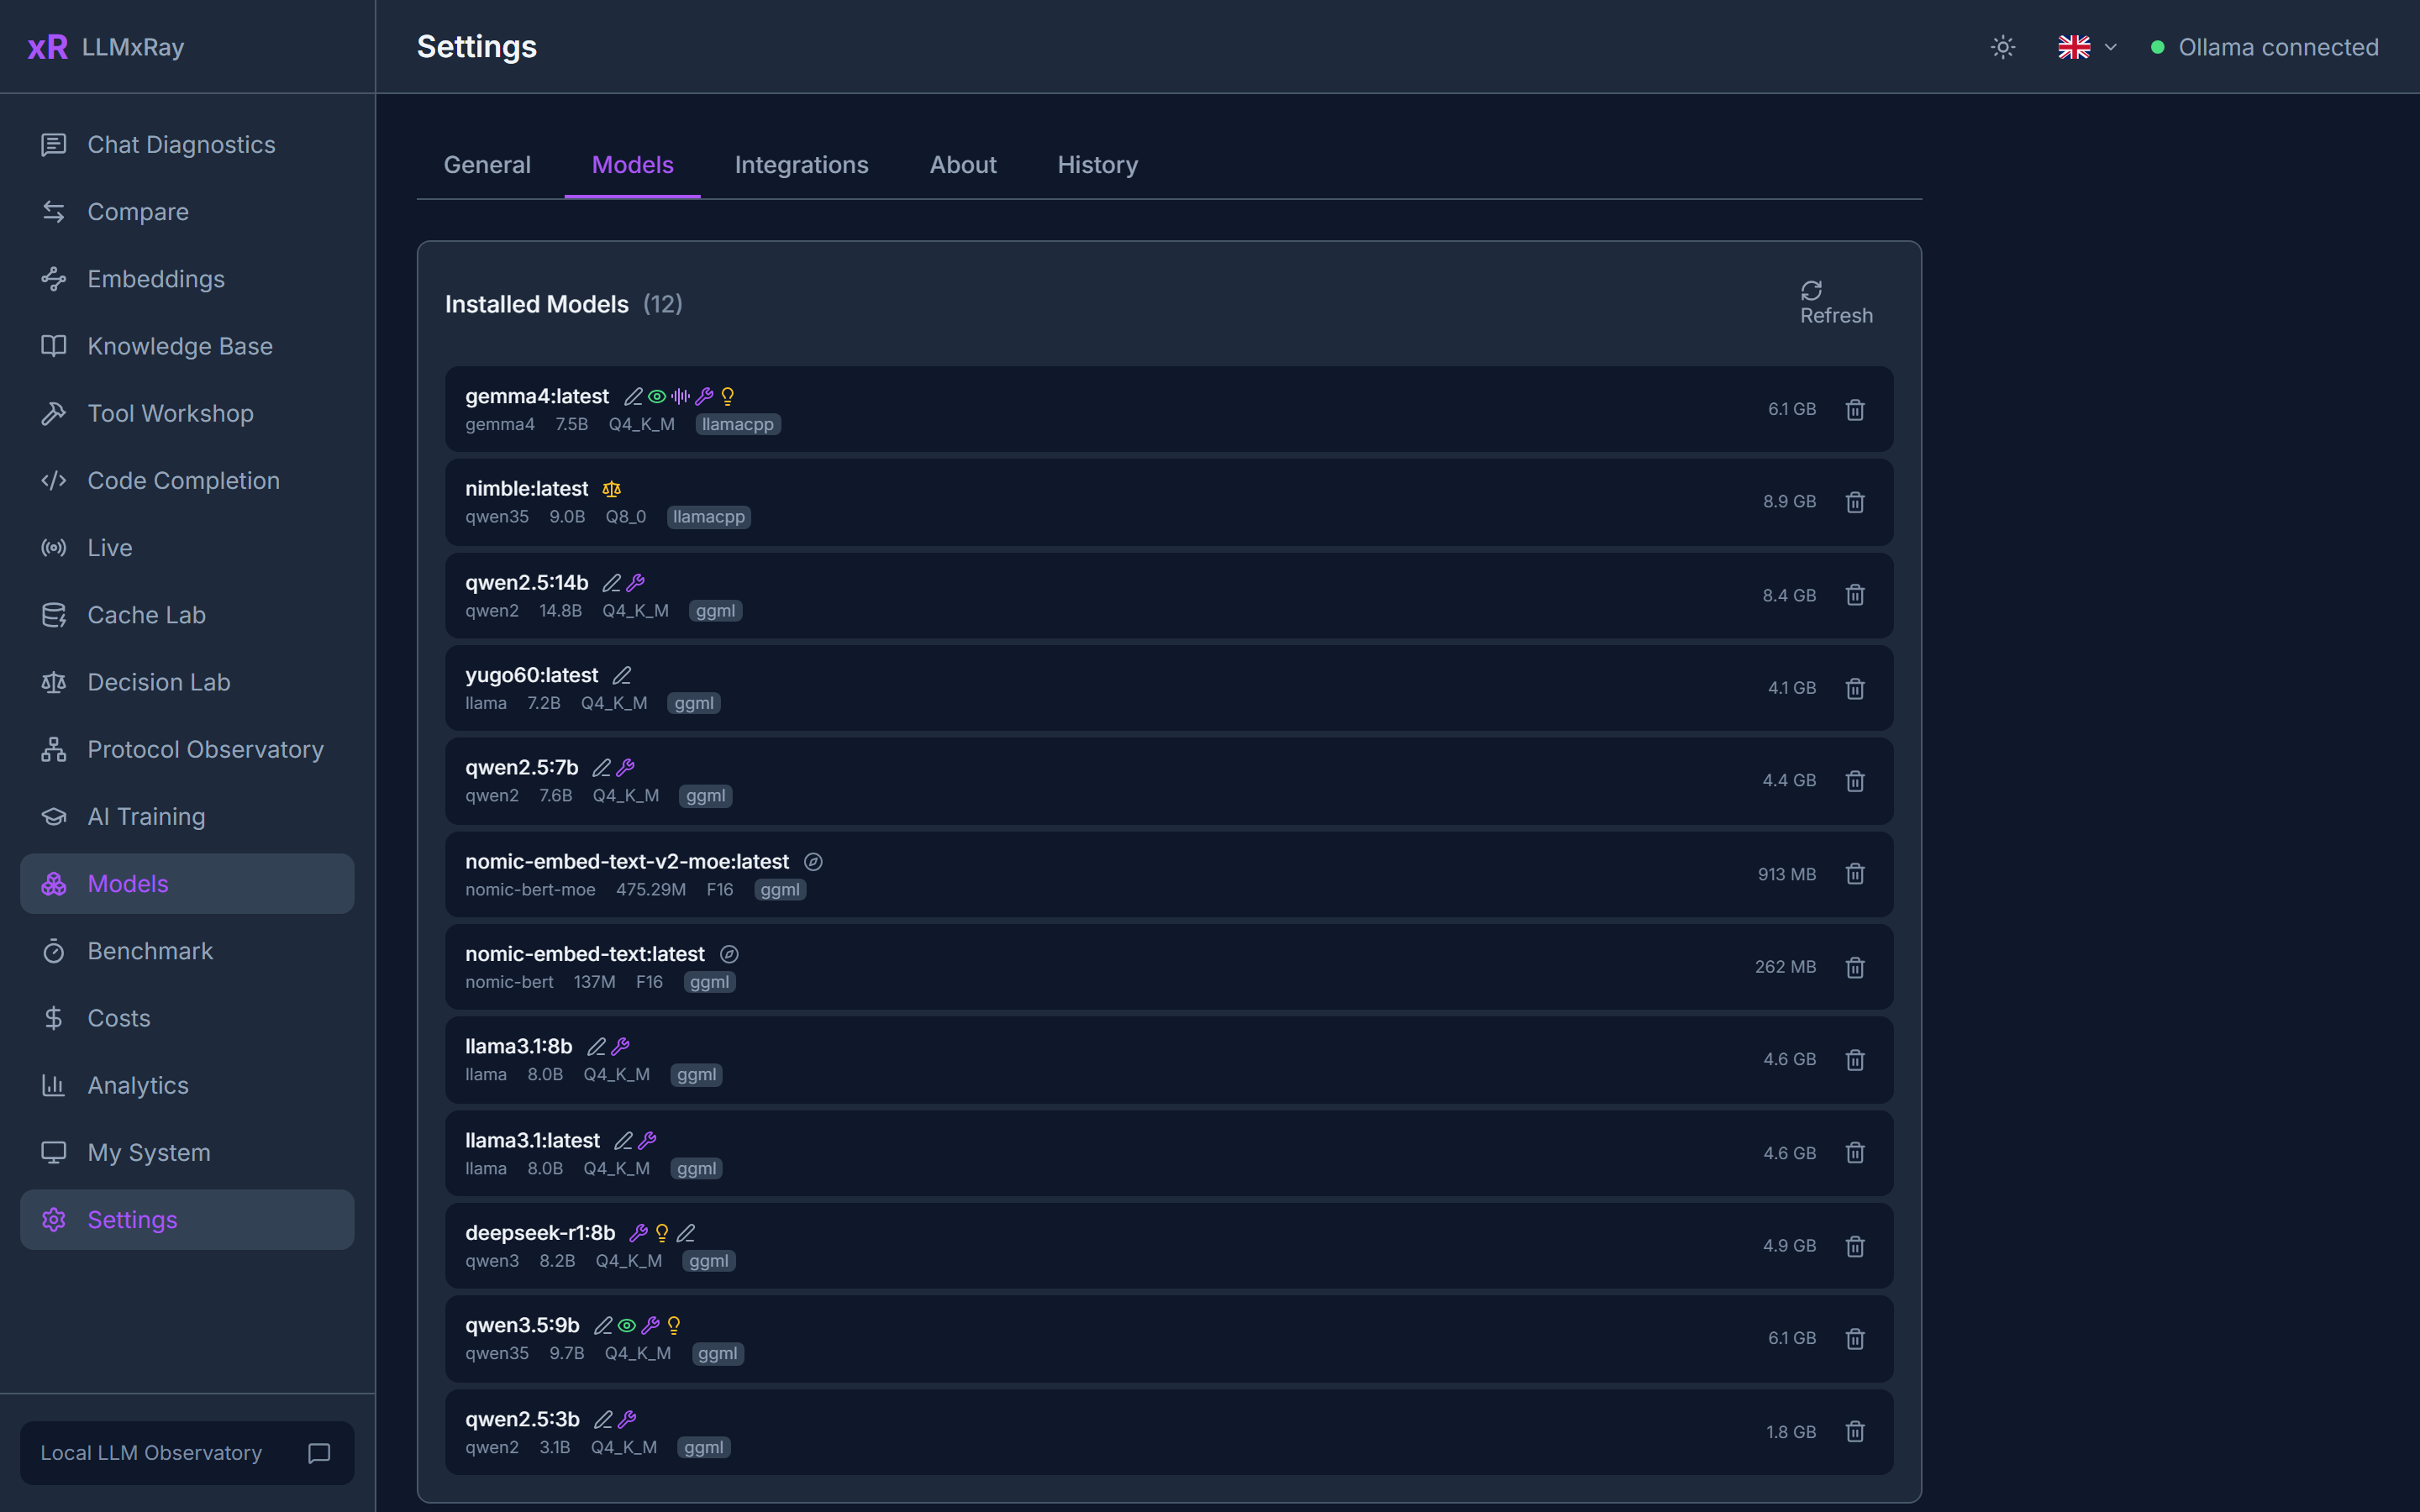2420x1512 pixels.
Task: Click the feedback chat icon beside Local LLM Observatory
Action: tap(319, 1453)
